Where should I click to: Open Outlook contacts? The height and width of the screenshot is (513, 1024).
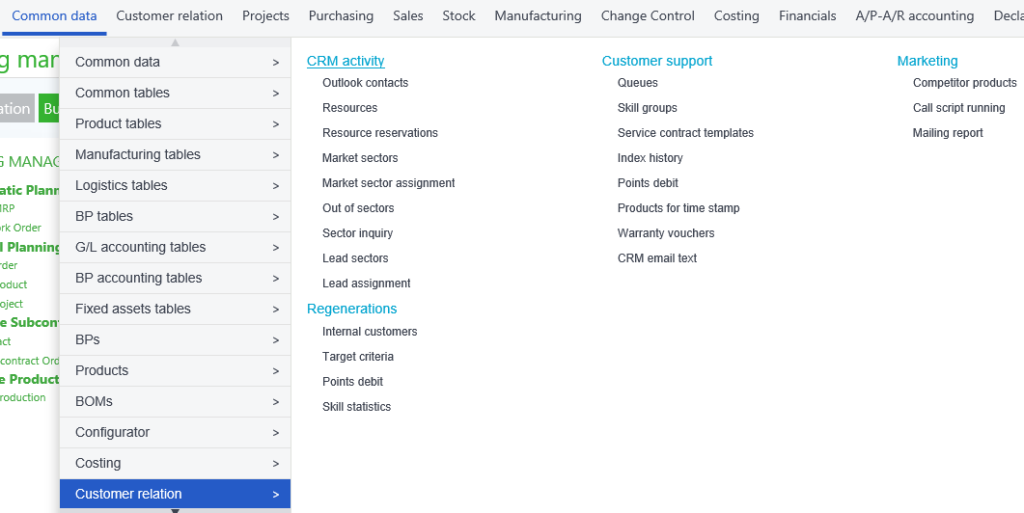pyautogui.click(x=365, y=83)
